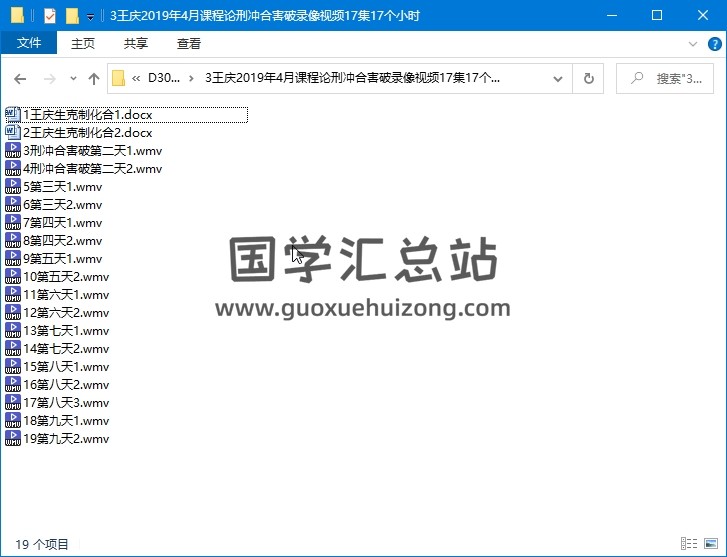Click the search box field
Image resolution: width=727 pixels, height=557 pixels.
(x=664, y=78)
